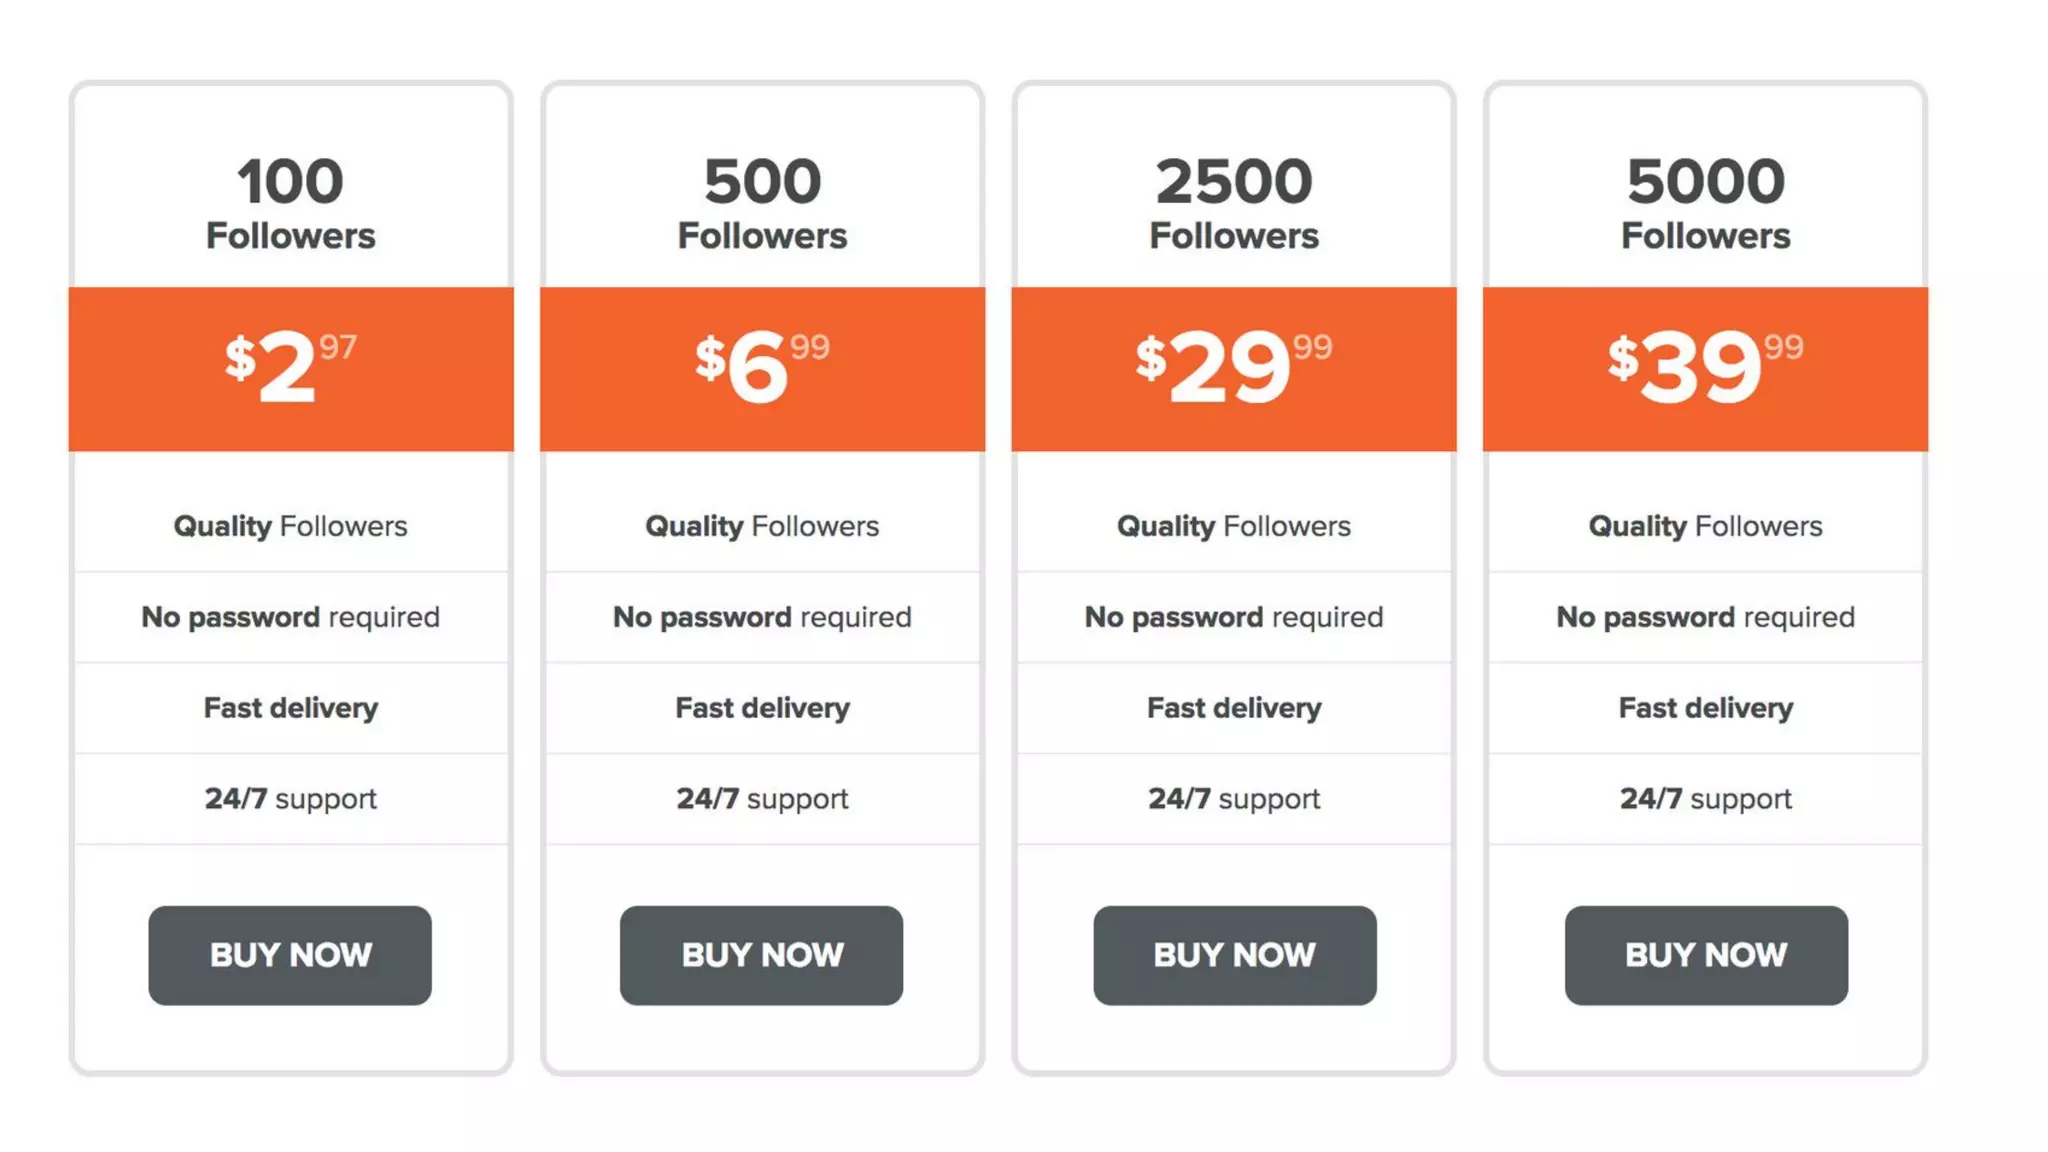The height and width of the screenshot is (1152, 2048).
Task: Select "No password required" in the 5000 Followers card
Action: 1705,617
